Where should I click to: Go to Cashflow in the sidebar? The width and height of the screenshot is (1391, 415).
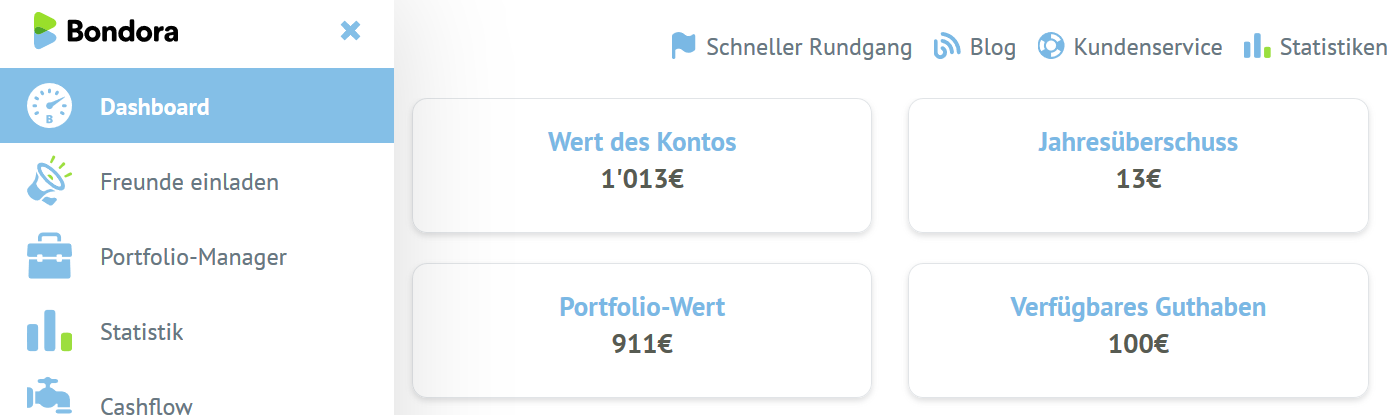click(x=146, y=405)
